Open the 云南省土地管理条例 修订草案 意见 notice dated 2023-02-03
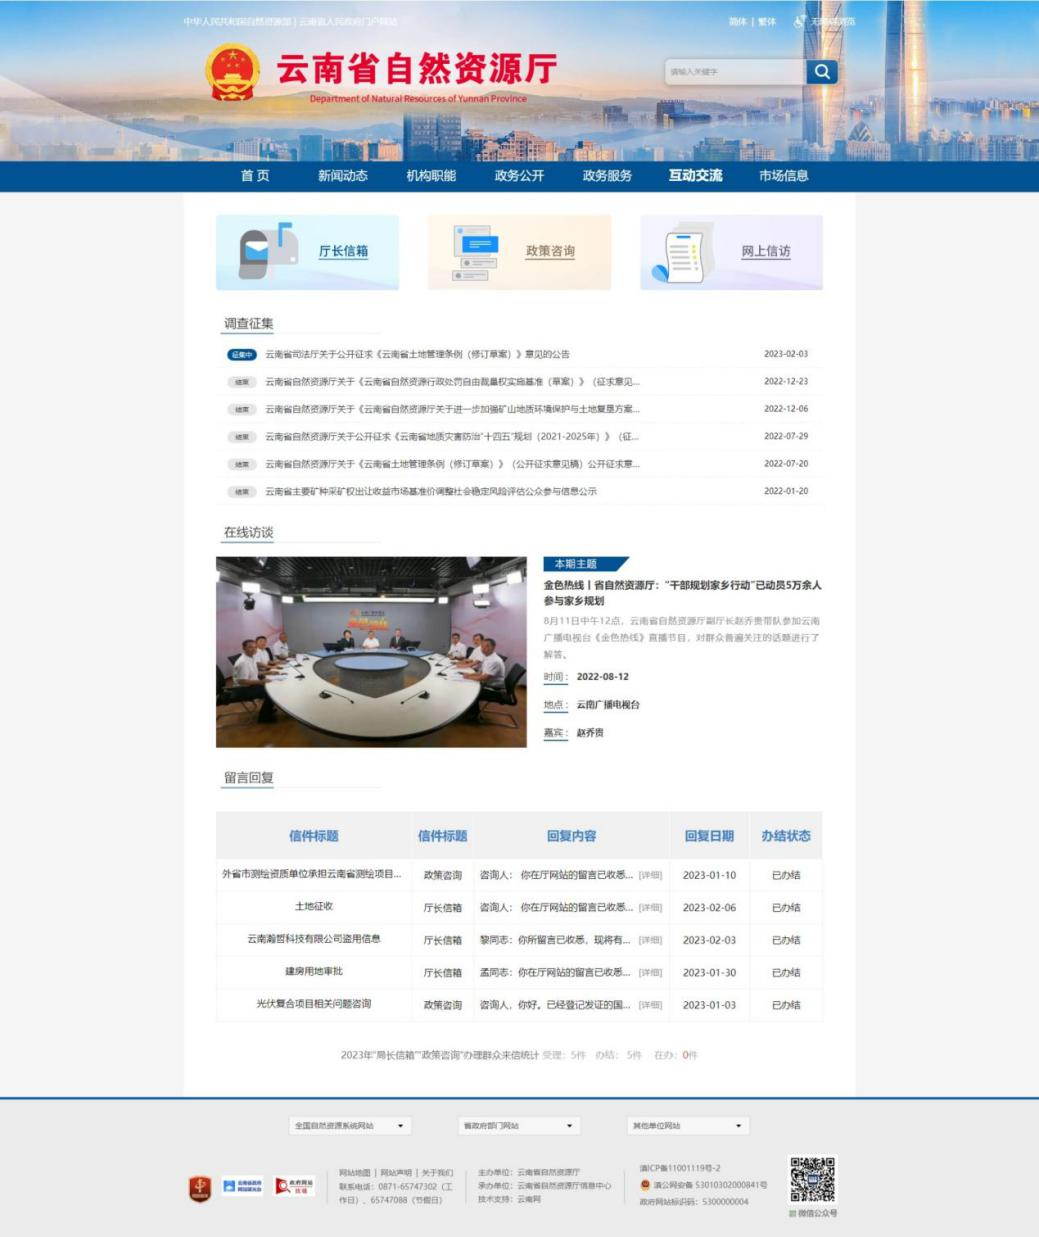 pos(417,354)
